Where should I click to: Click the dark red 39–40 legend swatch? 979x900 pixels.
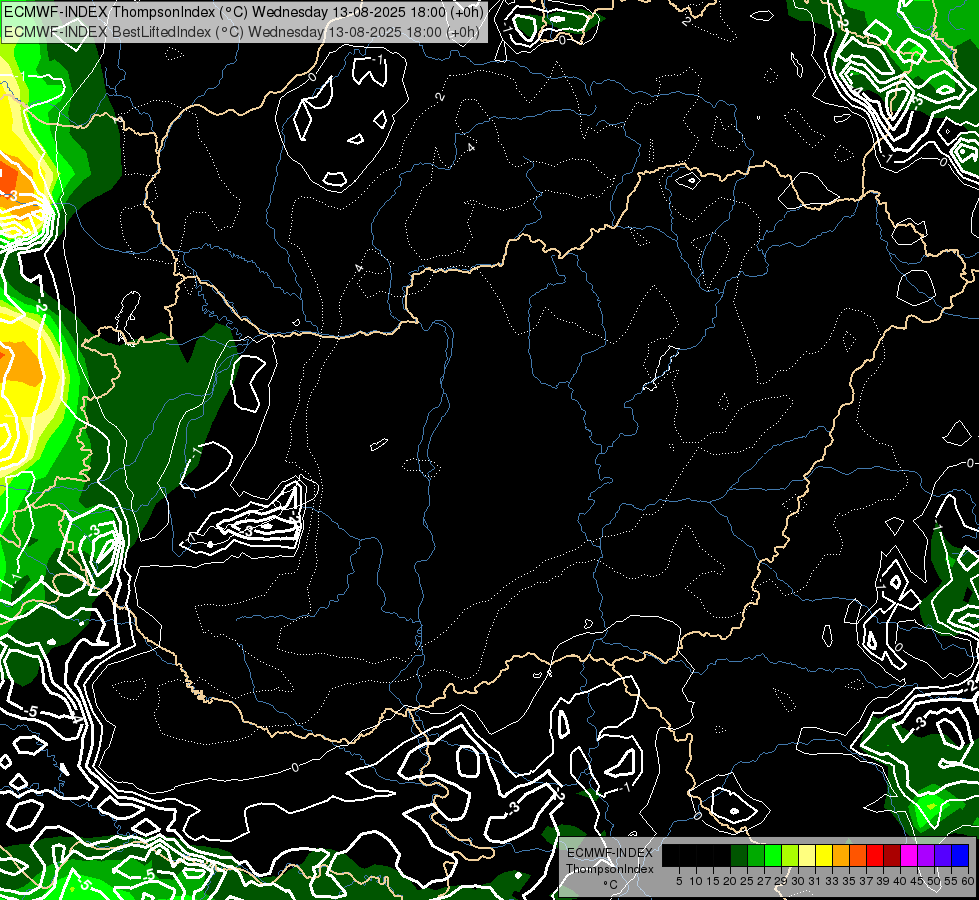(892, 855)
